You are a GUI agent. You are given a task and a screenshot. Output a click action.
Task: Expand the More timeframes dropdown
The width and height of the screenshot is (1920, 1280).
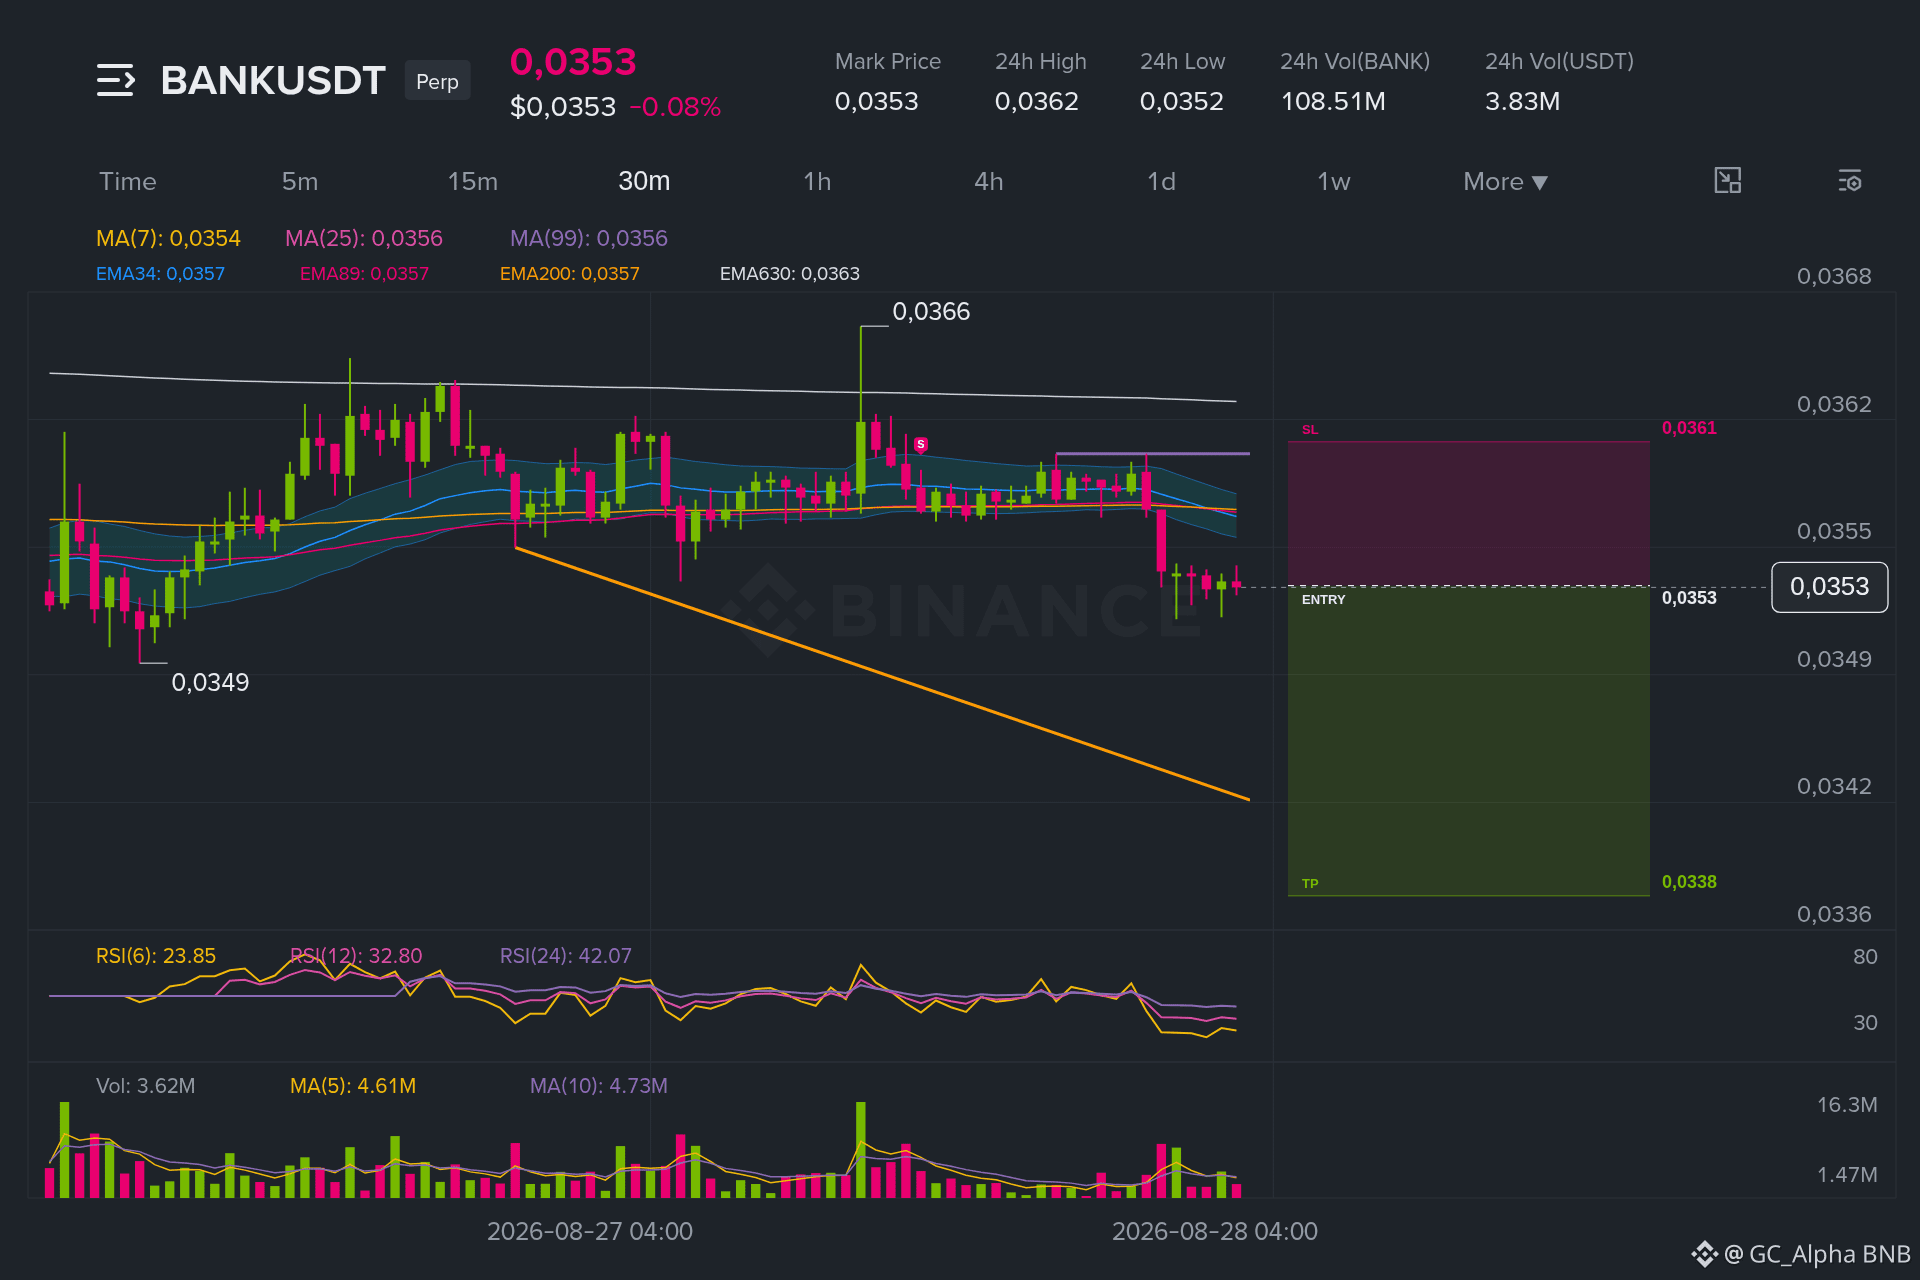click(x=1505, y=182)
